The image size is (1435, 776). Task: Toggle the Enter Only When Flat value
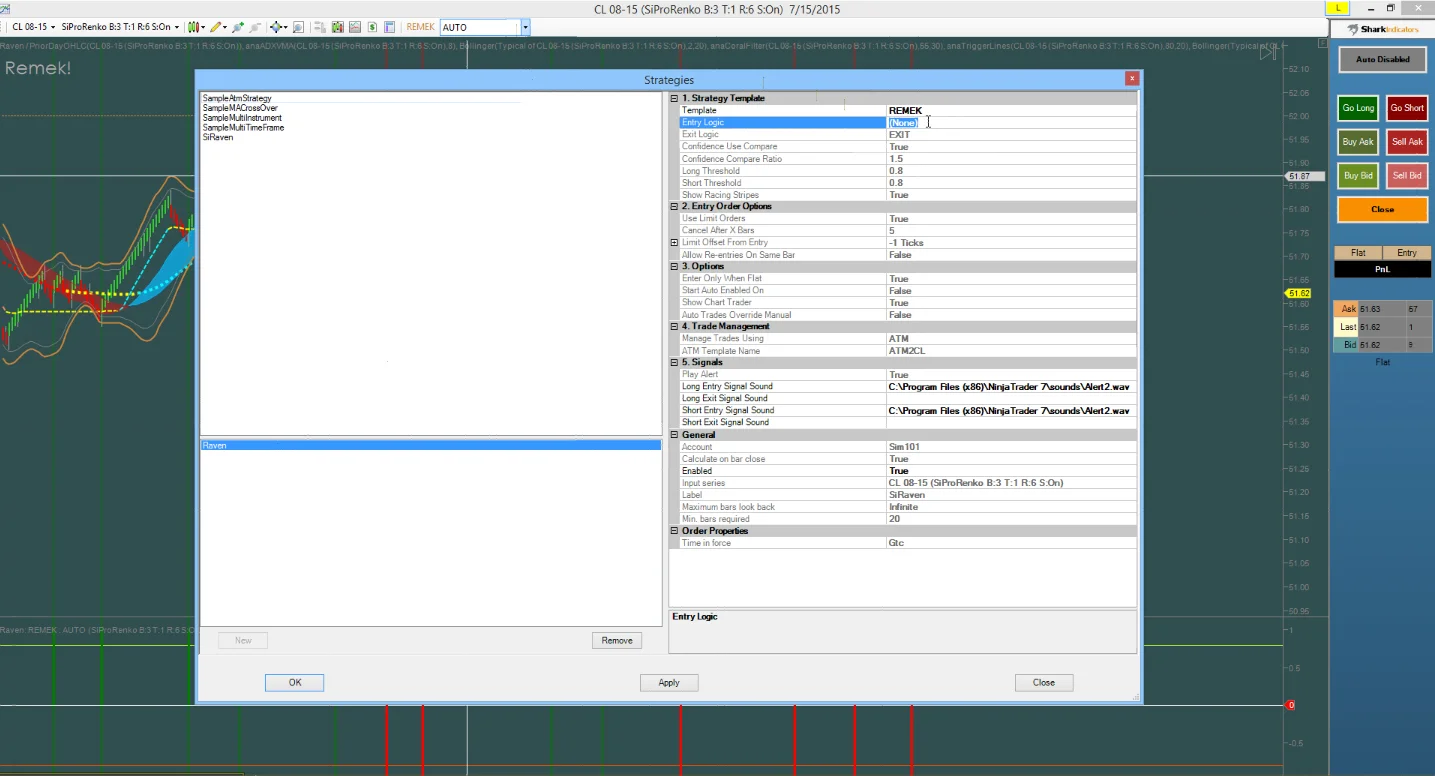coord(1011,278)
